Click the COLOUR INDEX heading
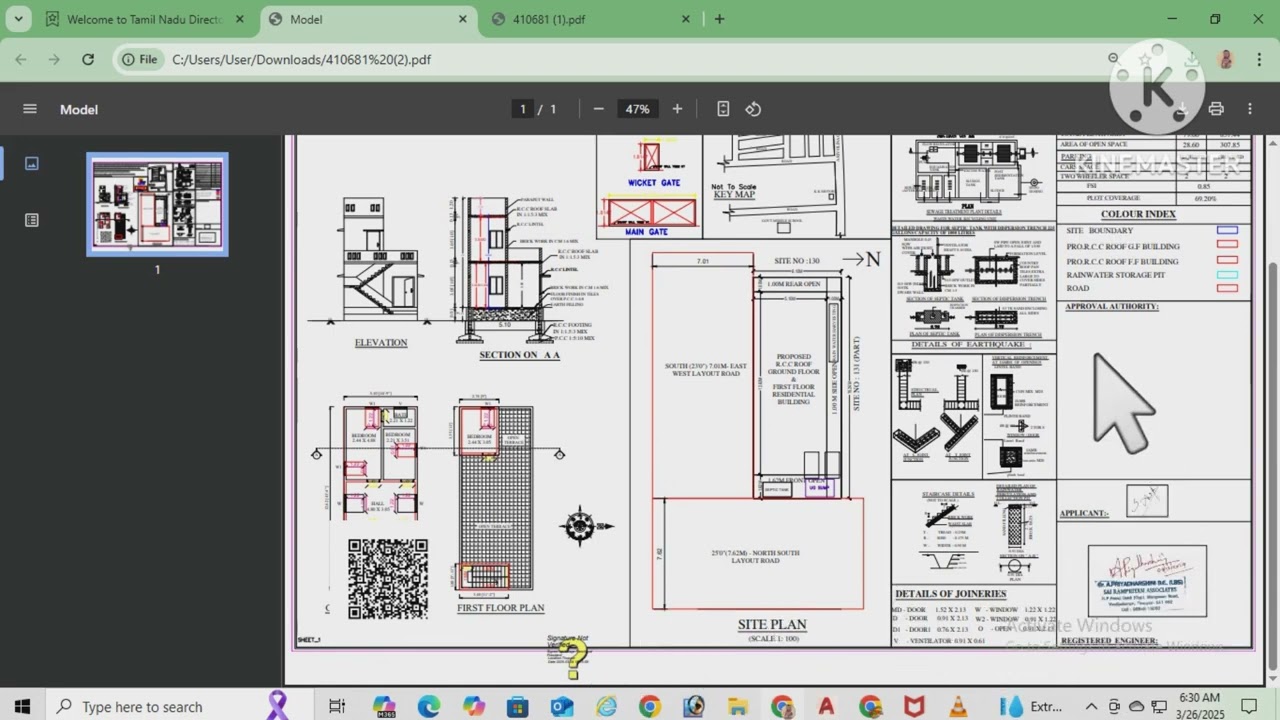This screenshot has width=1280, height=720. [x=1138, y=214]
